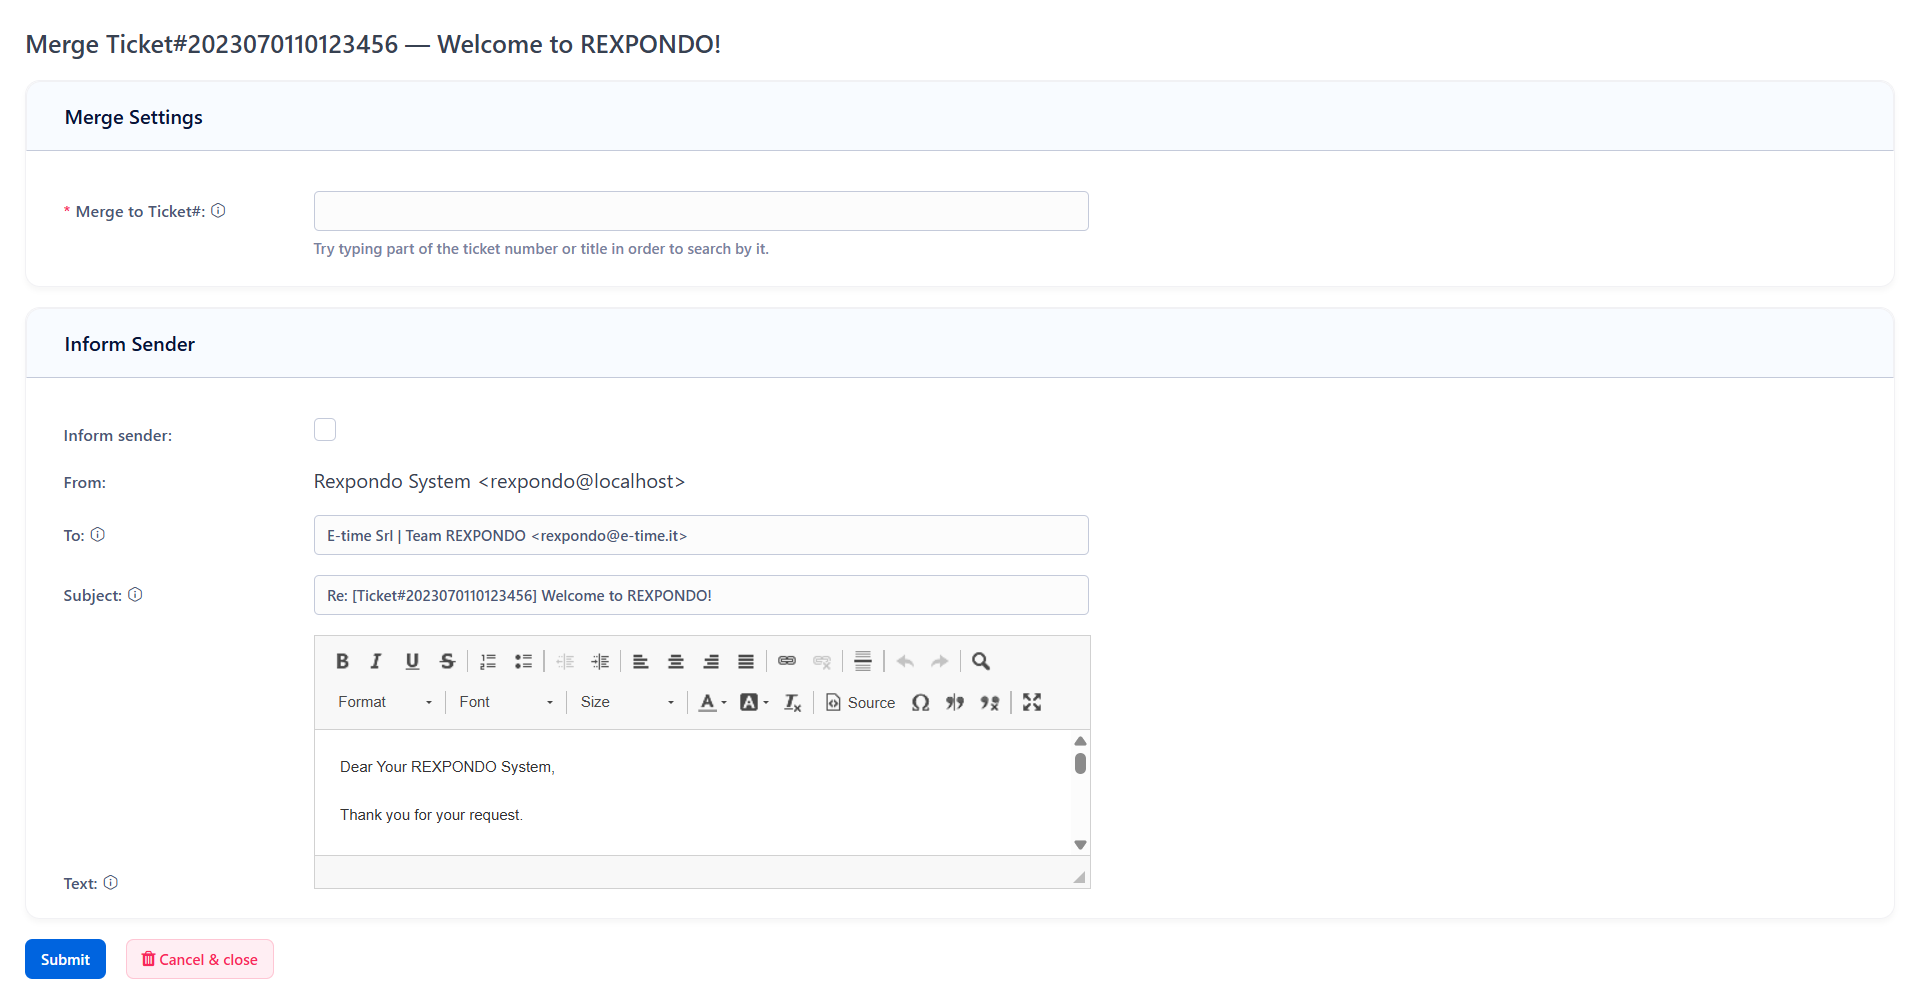The image size is (1920, 1004).
Task: Click the editor scrollbar's down arrow
Action: tap(1080, 845)
